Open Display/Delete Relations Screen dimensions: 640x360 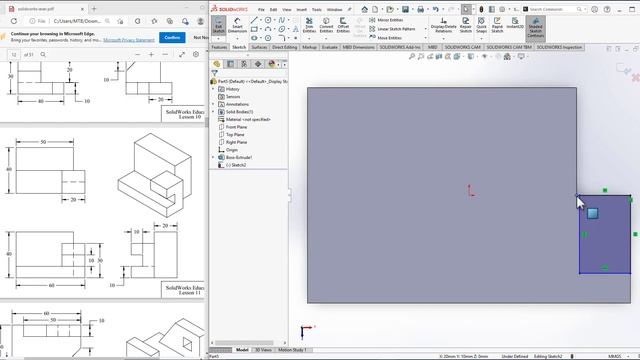[x=443, y=25]
